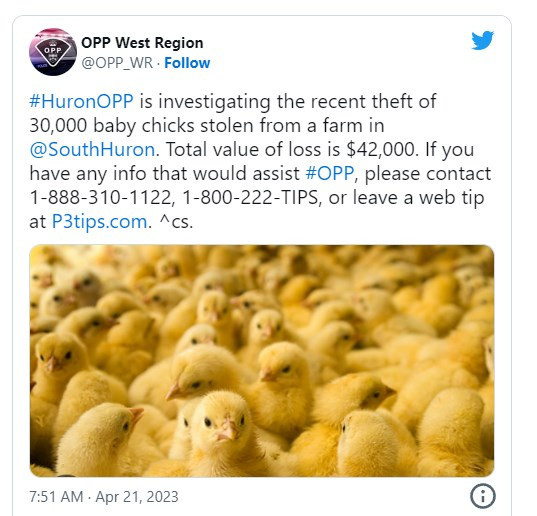Click the @OPP_WR handle
Screen dimensions: 537x516
pyautogui.click(x=117, y=63)
